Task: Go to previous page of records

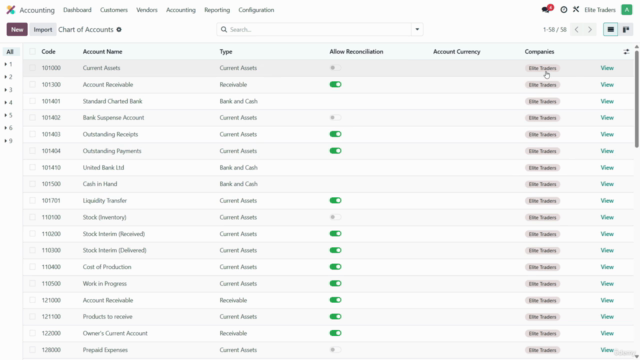Action: coord(576,29)
